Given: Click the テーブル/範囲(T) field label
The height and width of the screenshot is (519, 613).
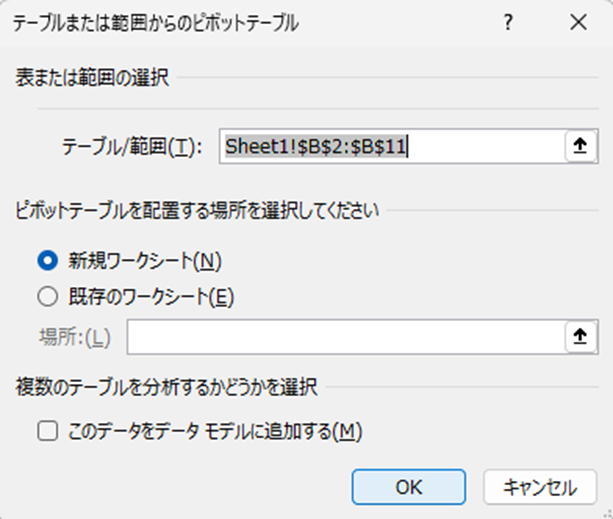Looking at the screenshot, I should click(132, 147).
